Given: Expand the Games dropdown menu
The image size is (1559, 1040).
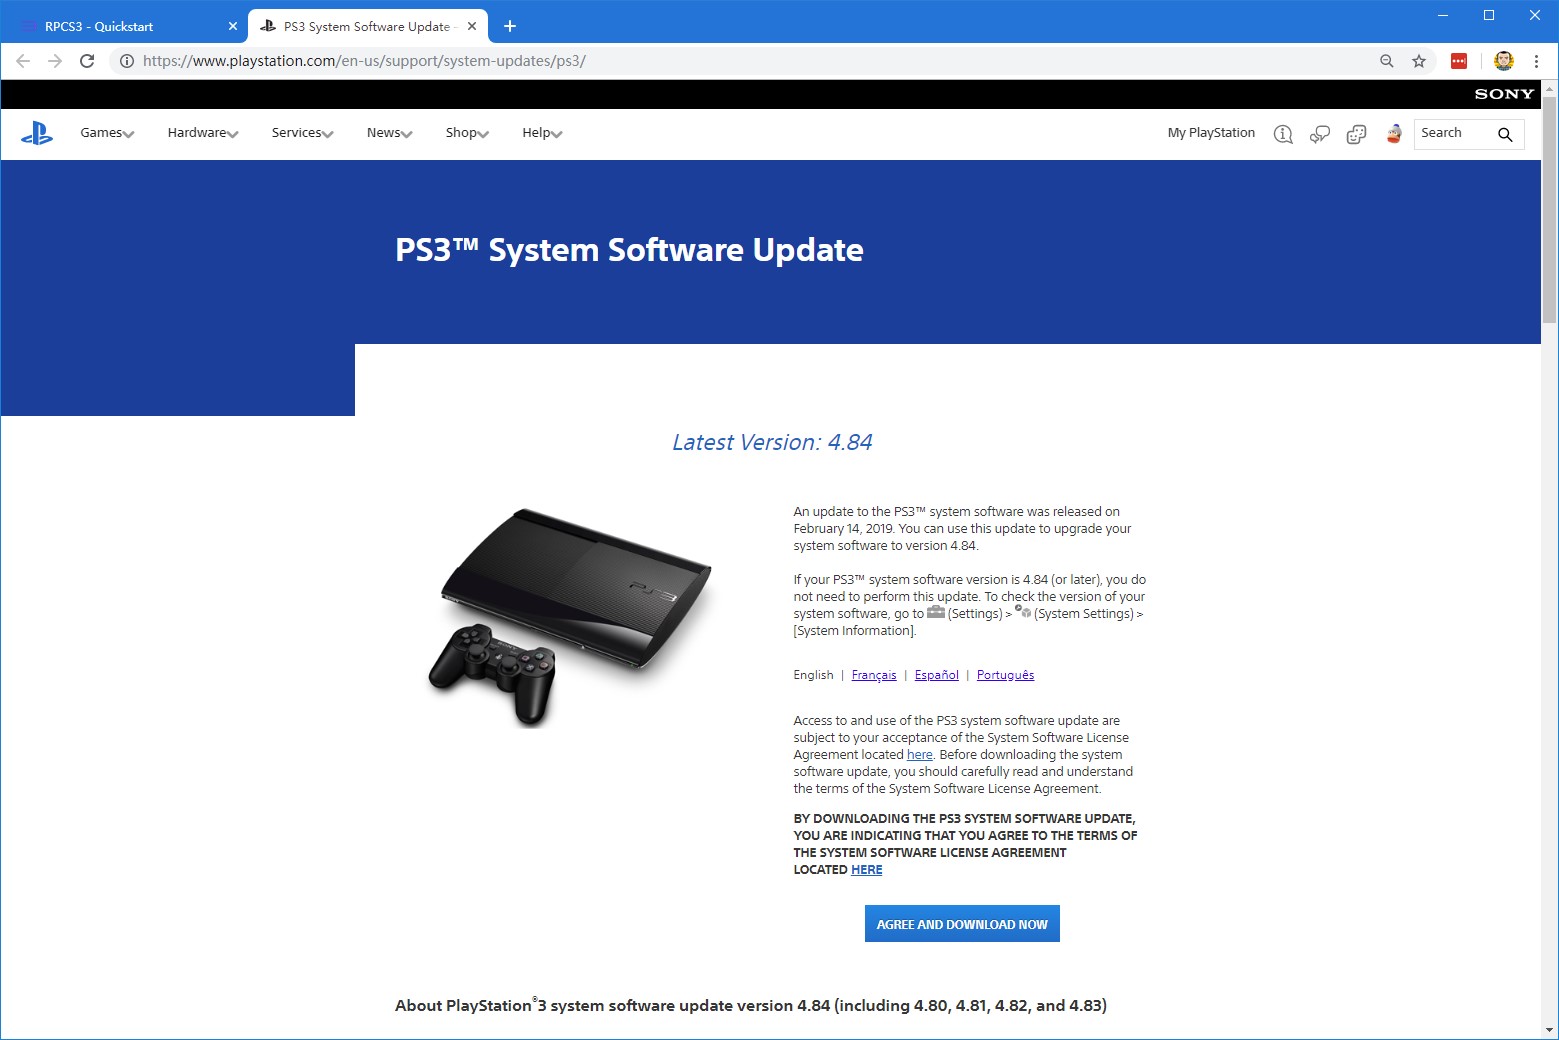Looking at the screenshot, I should pos(104,132).
